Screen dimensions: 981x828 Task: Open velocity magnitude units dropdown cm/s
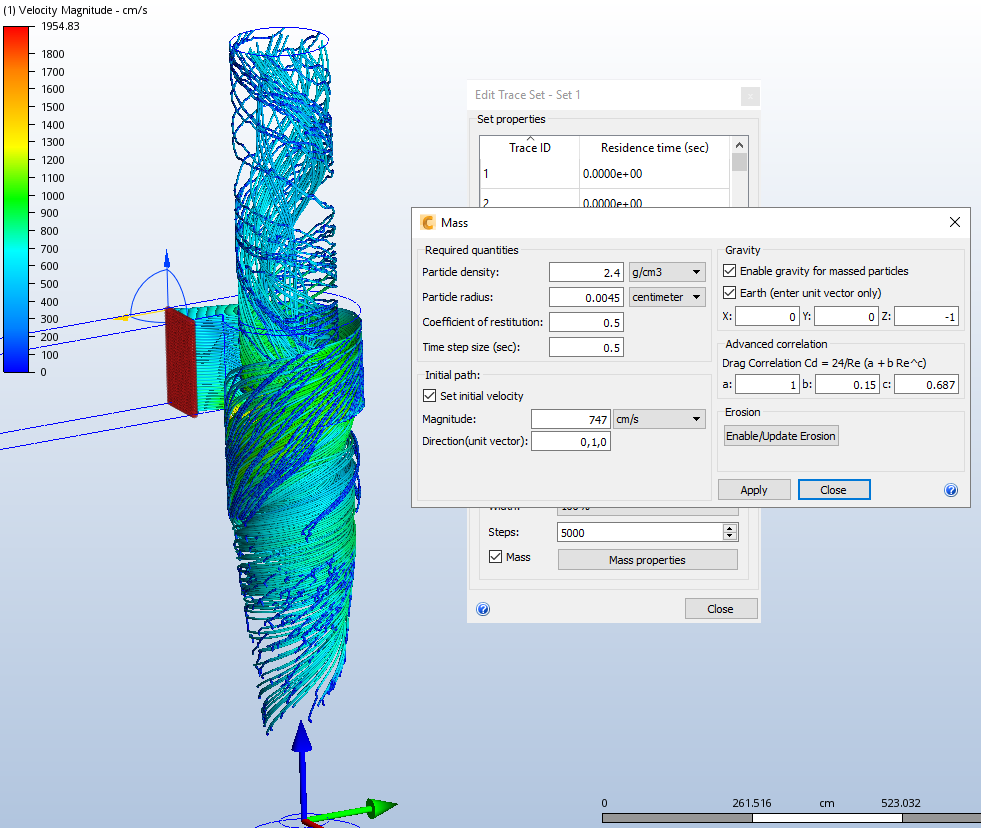coord(659,419)
